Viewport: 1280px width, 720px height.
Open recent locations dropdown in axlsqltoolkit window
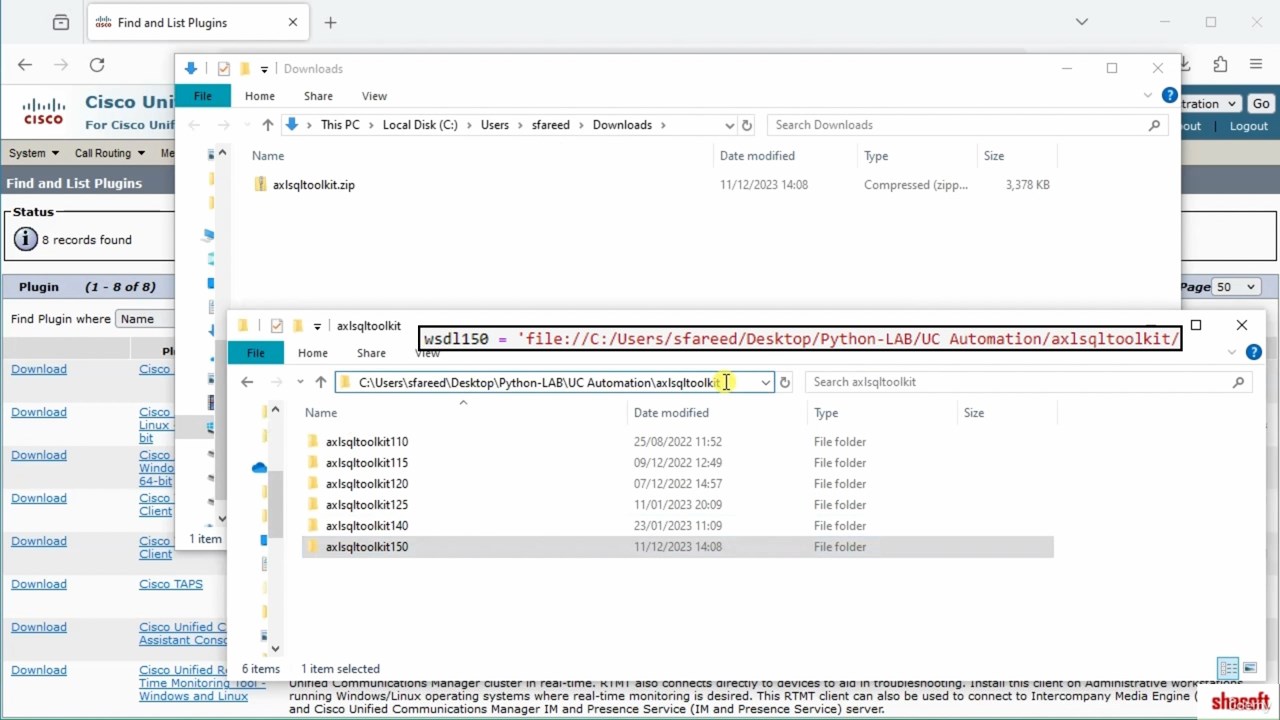click(299, 382)
